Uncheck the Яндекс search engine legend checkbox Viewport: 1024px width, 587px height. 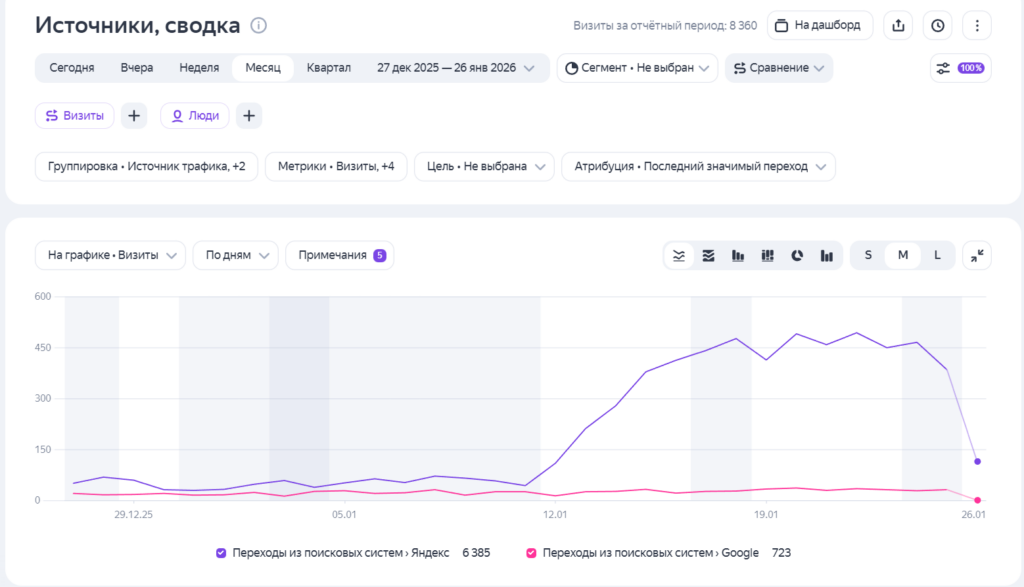pos(221,553)
